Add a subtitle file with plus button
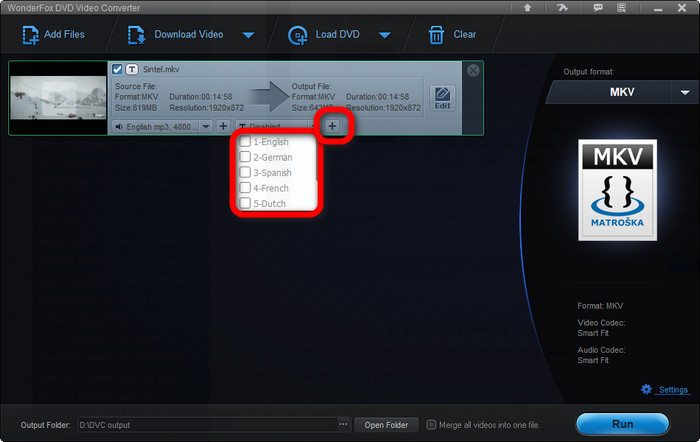 [332, 126]
